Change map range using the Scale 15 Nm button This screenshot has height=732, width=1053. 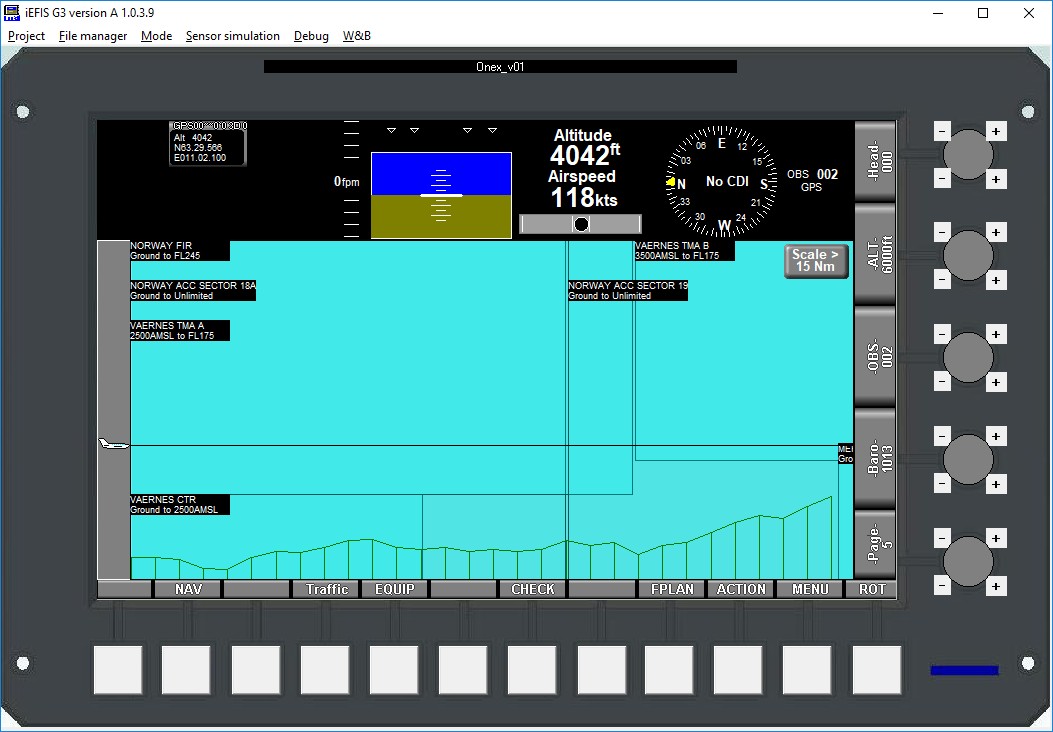(816, 260)
